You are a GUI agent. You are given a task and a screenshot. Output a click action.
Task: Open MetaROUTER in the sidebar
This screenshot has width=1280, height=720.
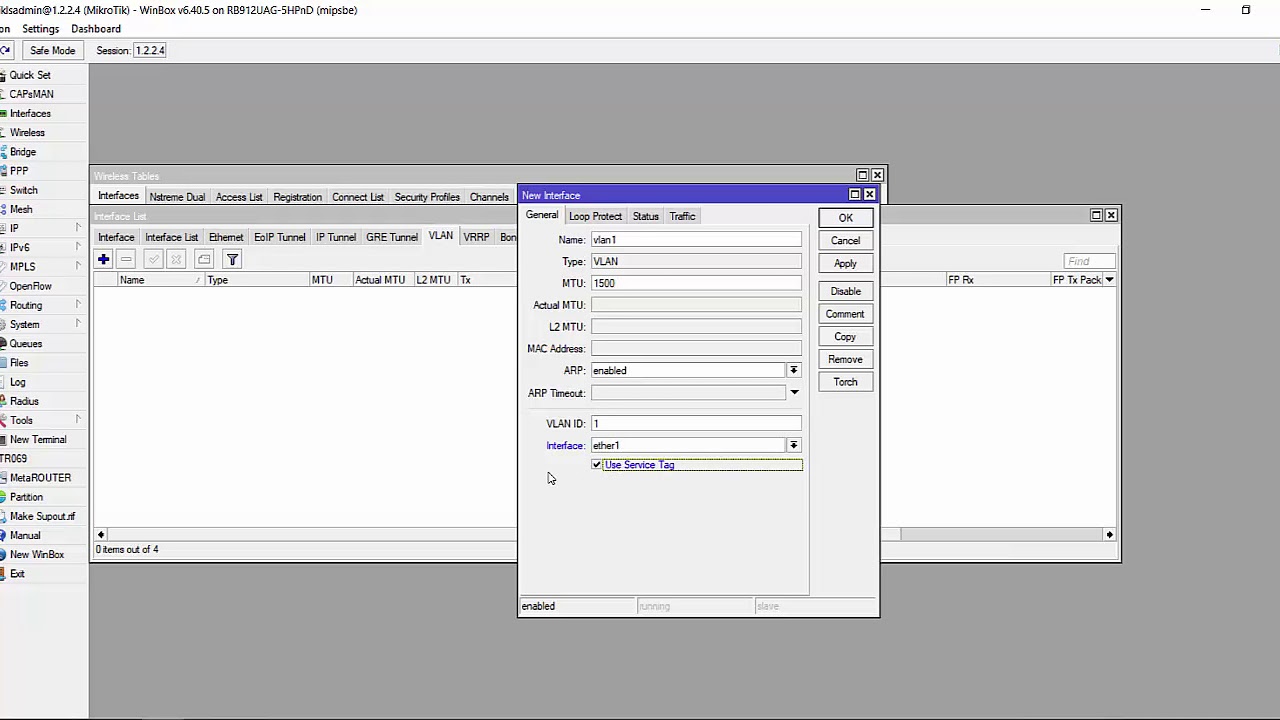[40, 478]
